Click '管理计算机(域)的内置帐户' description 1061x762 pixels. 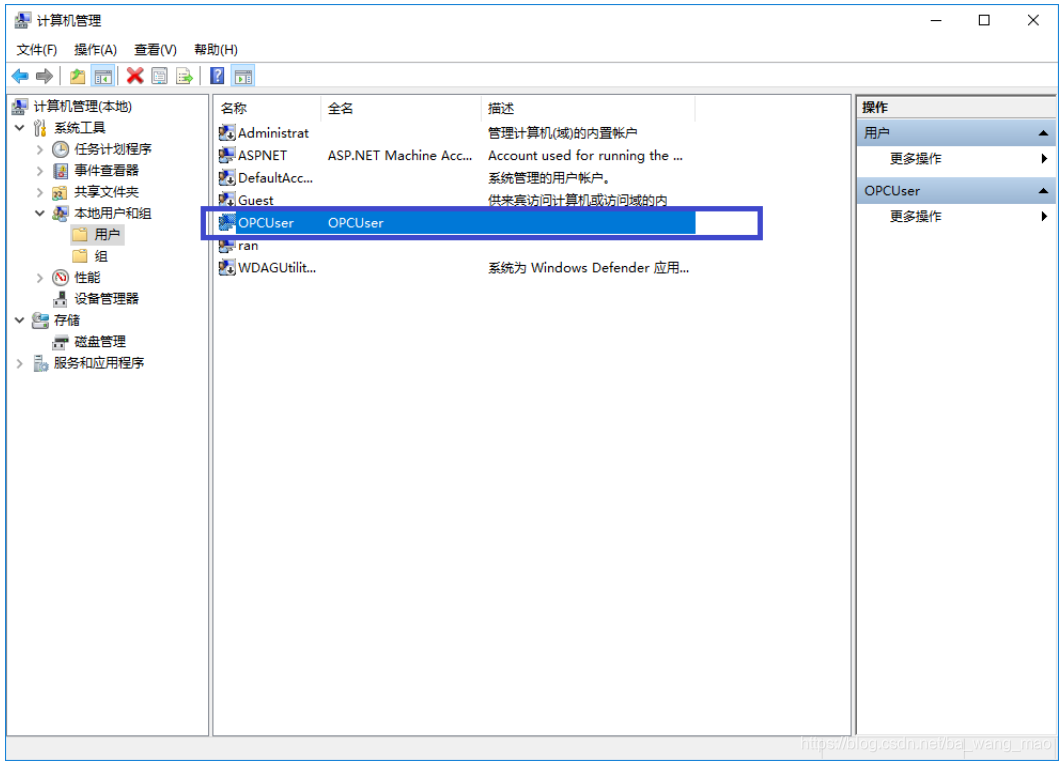[x=562, y=133]
